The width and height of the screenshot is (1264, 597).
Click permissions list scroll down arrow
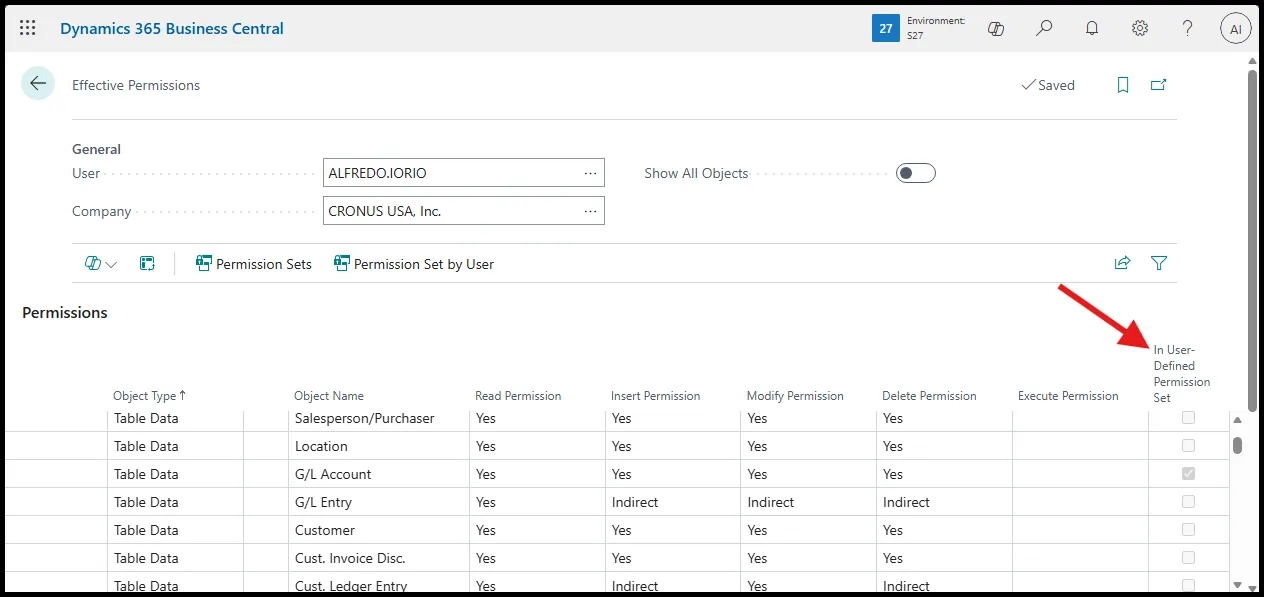coord(1237,585)
